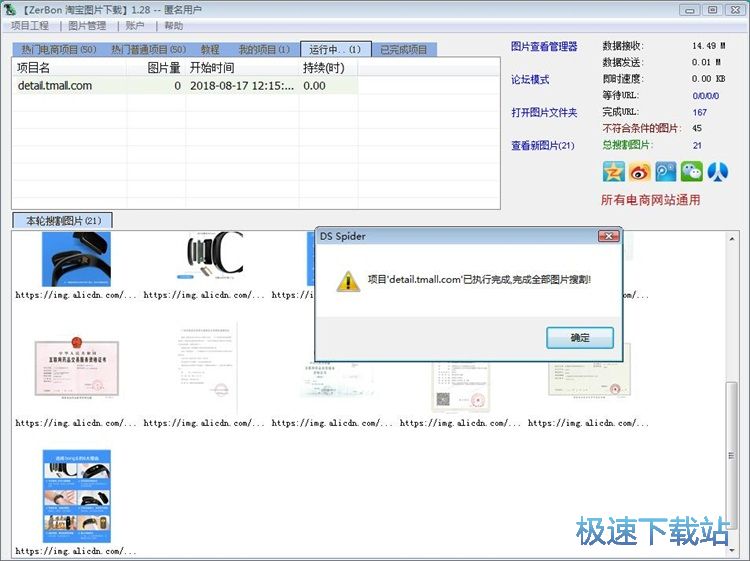750x561 pixels.
Task: Switch to 已完成项目 tab
Action: tap(404, 50)
